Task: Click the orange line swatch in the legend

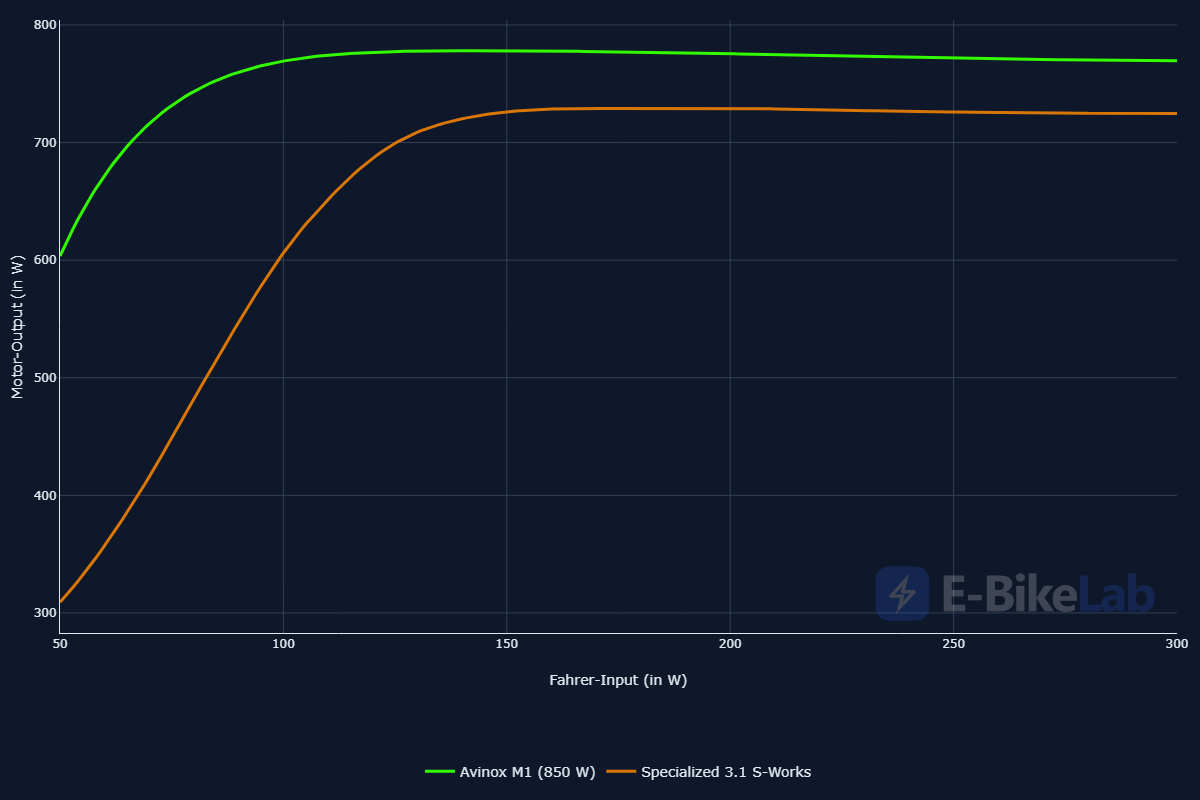Action: (x=621, y=772)
